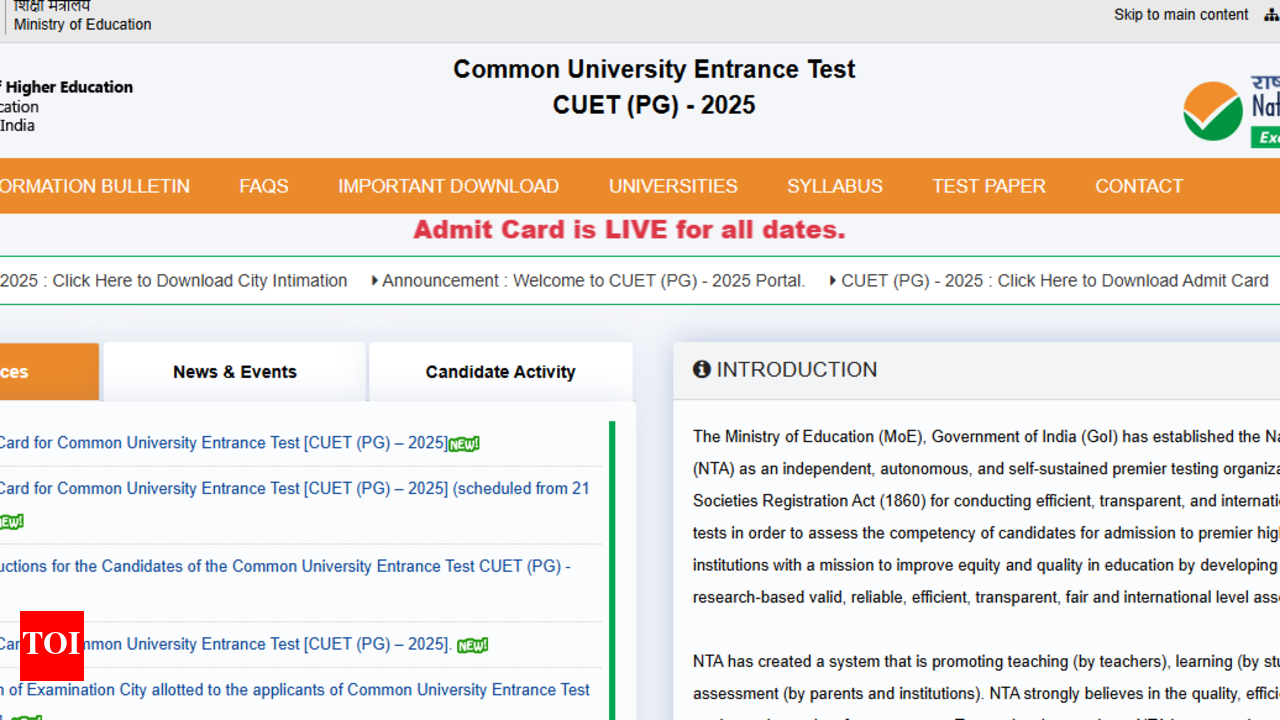Screen dimensions: 1280x720
Task: Click the Download Admit Card ticker link
Action: coord(1054,281)
